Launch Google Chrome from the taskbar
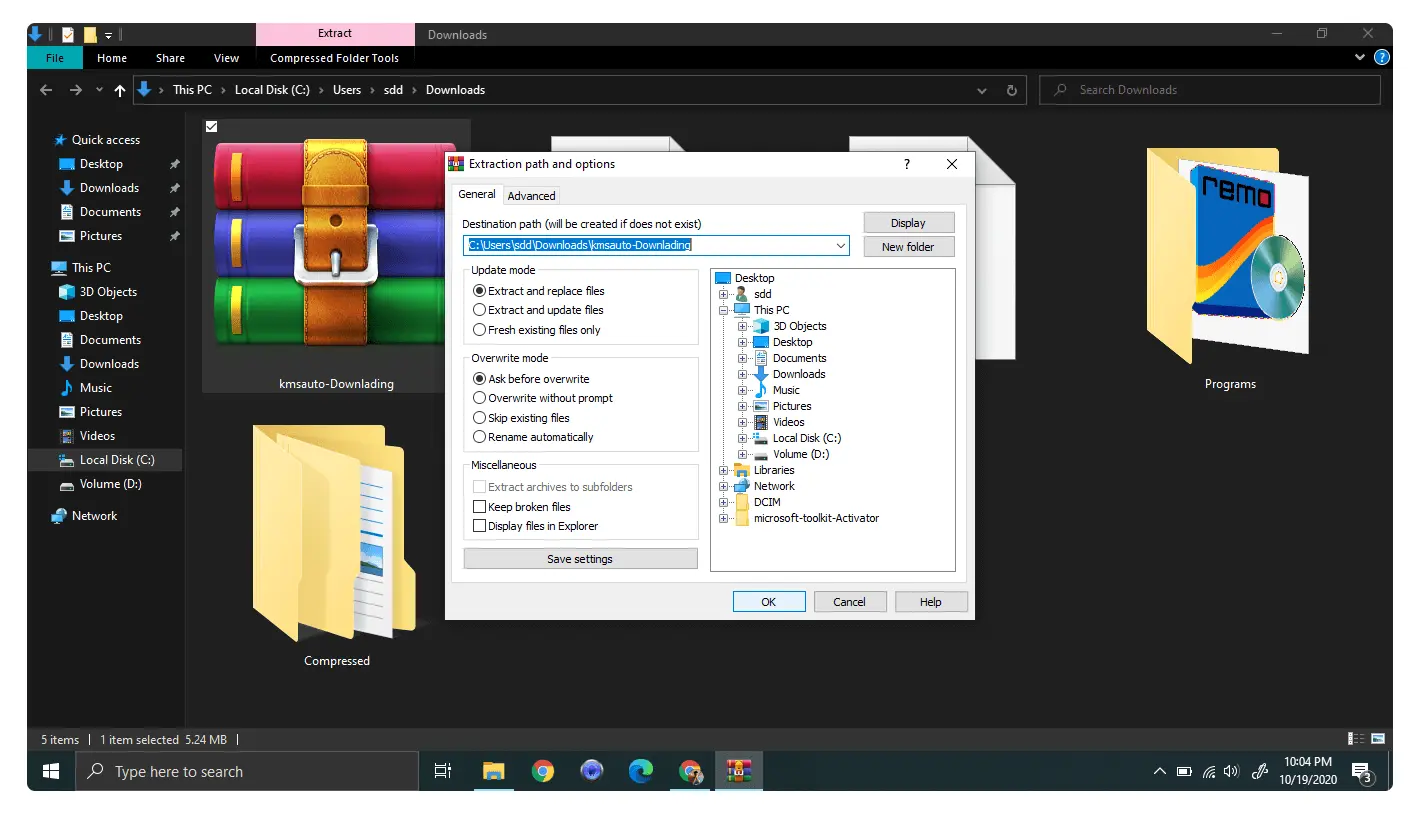1420x814 pixels. pos(543,771)
